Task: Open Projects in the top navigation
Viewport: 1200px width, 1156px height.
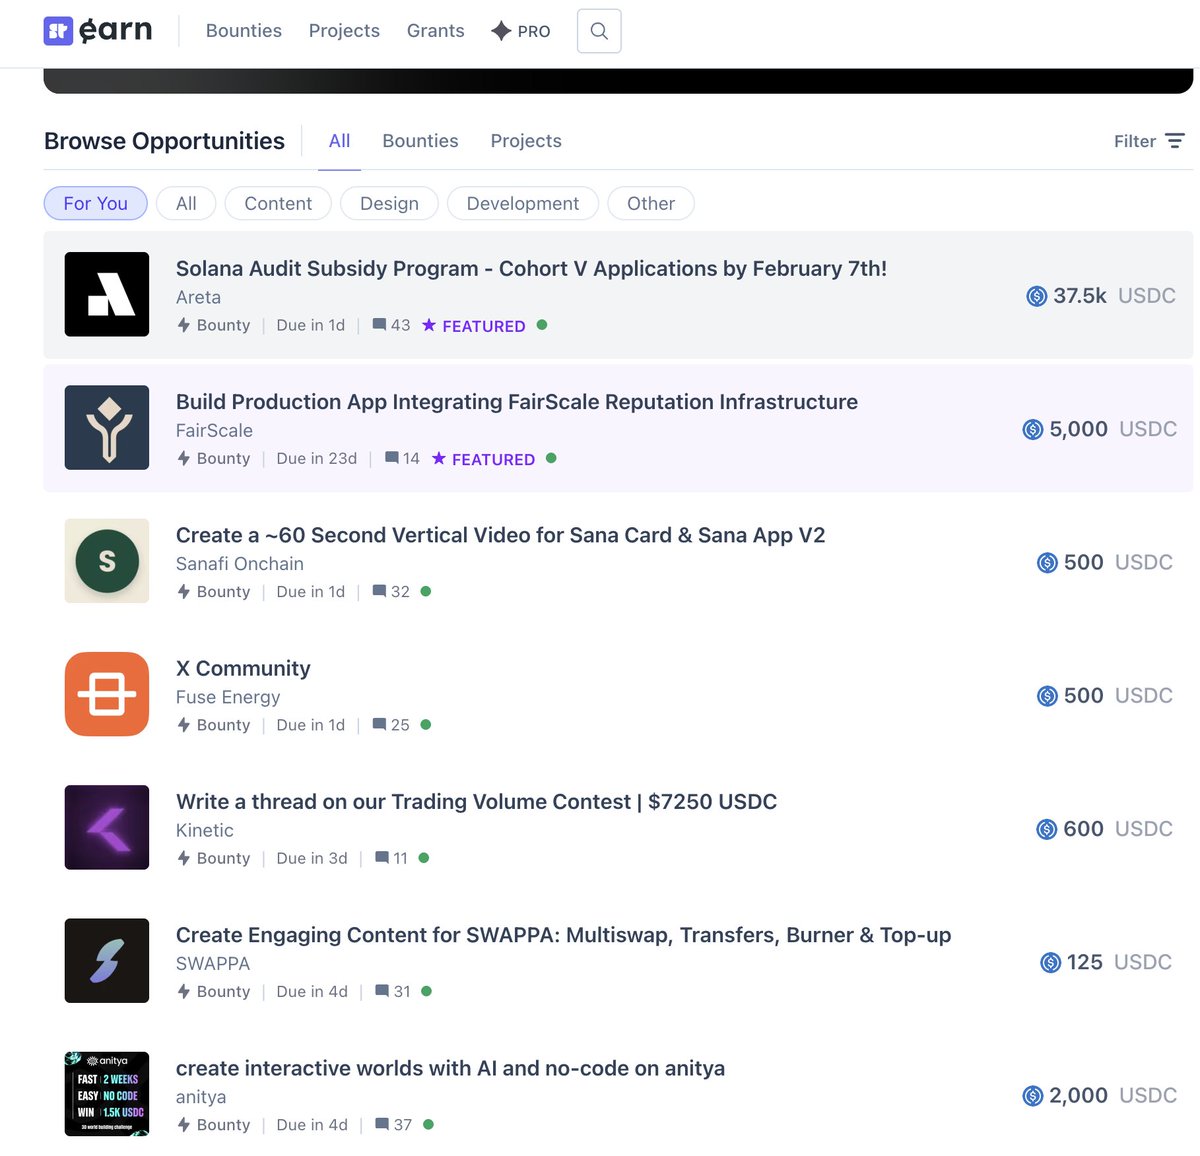Action: (x=344, y=31)
